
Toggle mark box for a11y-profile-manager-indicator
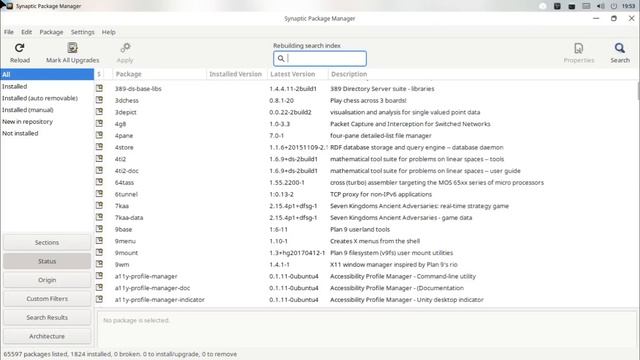pyautogui.click(x=99, y=299)
